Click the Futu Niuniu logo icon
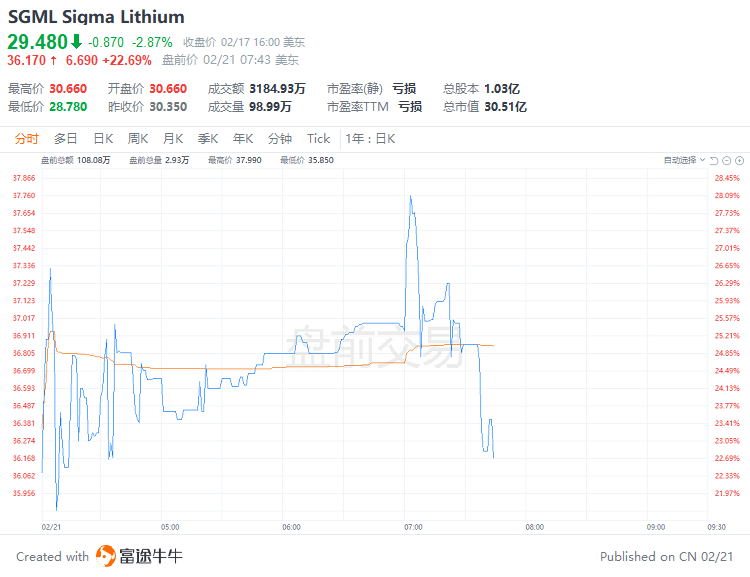Image resolution: width=750 pixels, height=577 pixels. [x=106, y=556]
